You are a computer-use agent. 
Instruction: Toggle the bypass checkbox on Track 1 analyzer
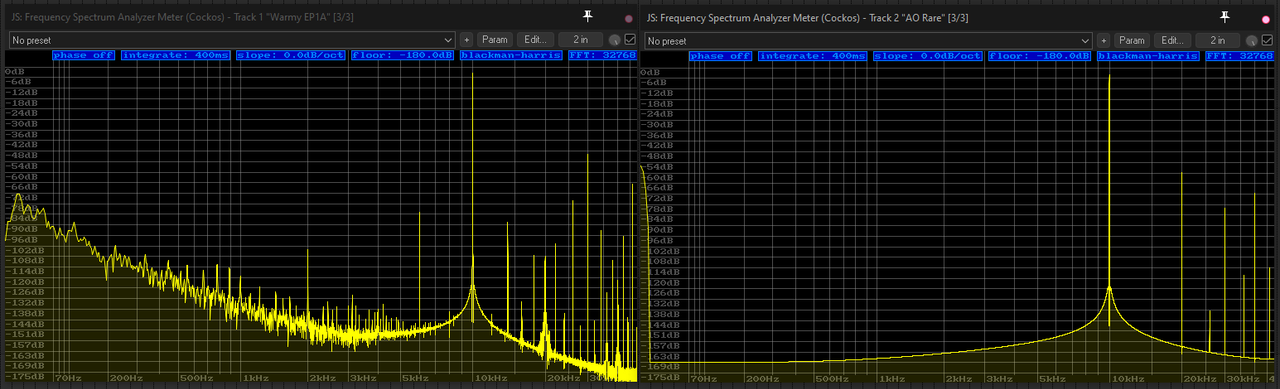(x=630, y=40)
